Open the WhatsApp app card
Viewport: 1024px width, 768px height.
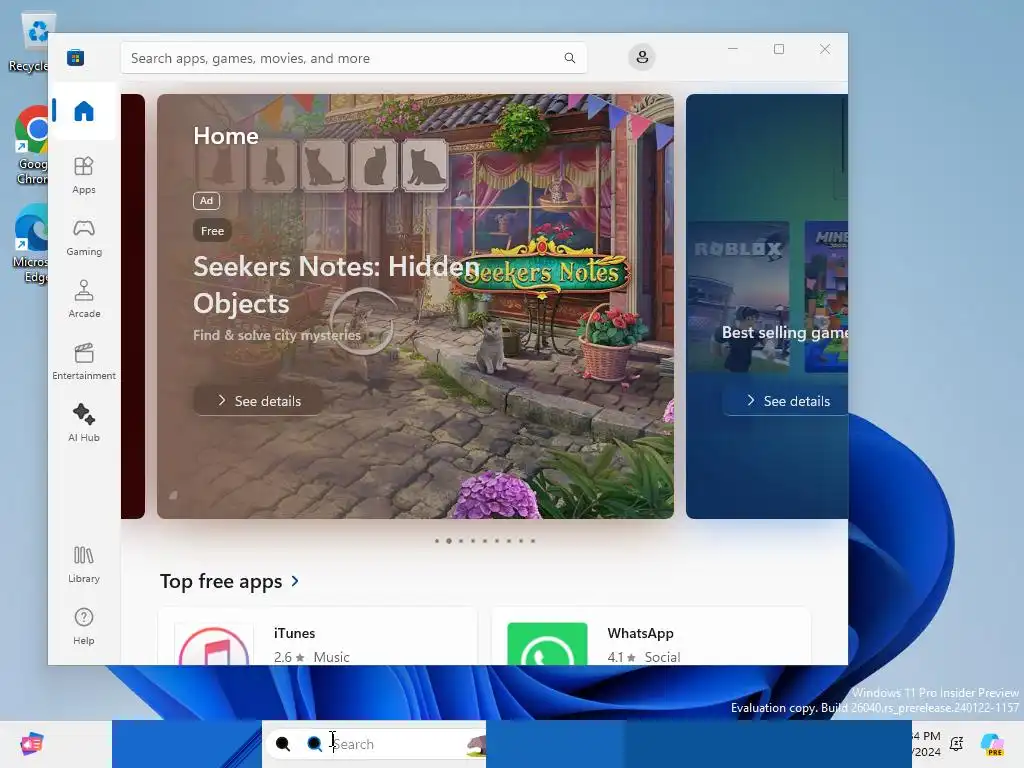pos(651,637)
